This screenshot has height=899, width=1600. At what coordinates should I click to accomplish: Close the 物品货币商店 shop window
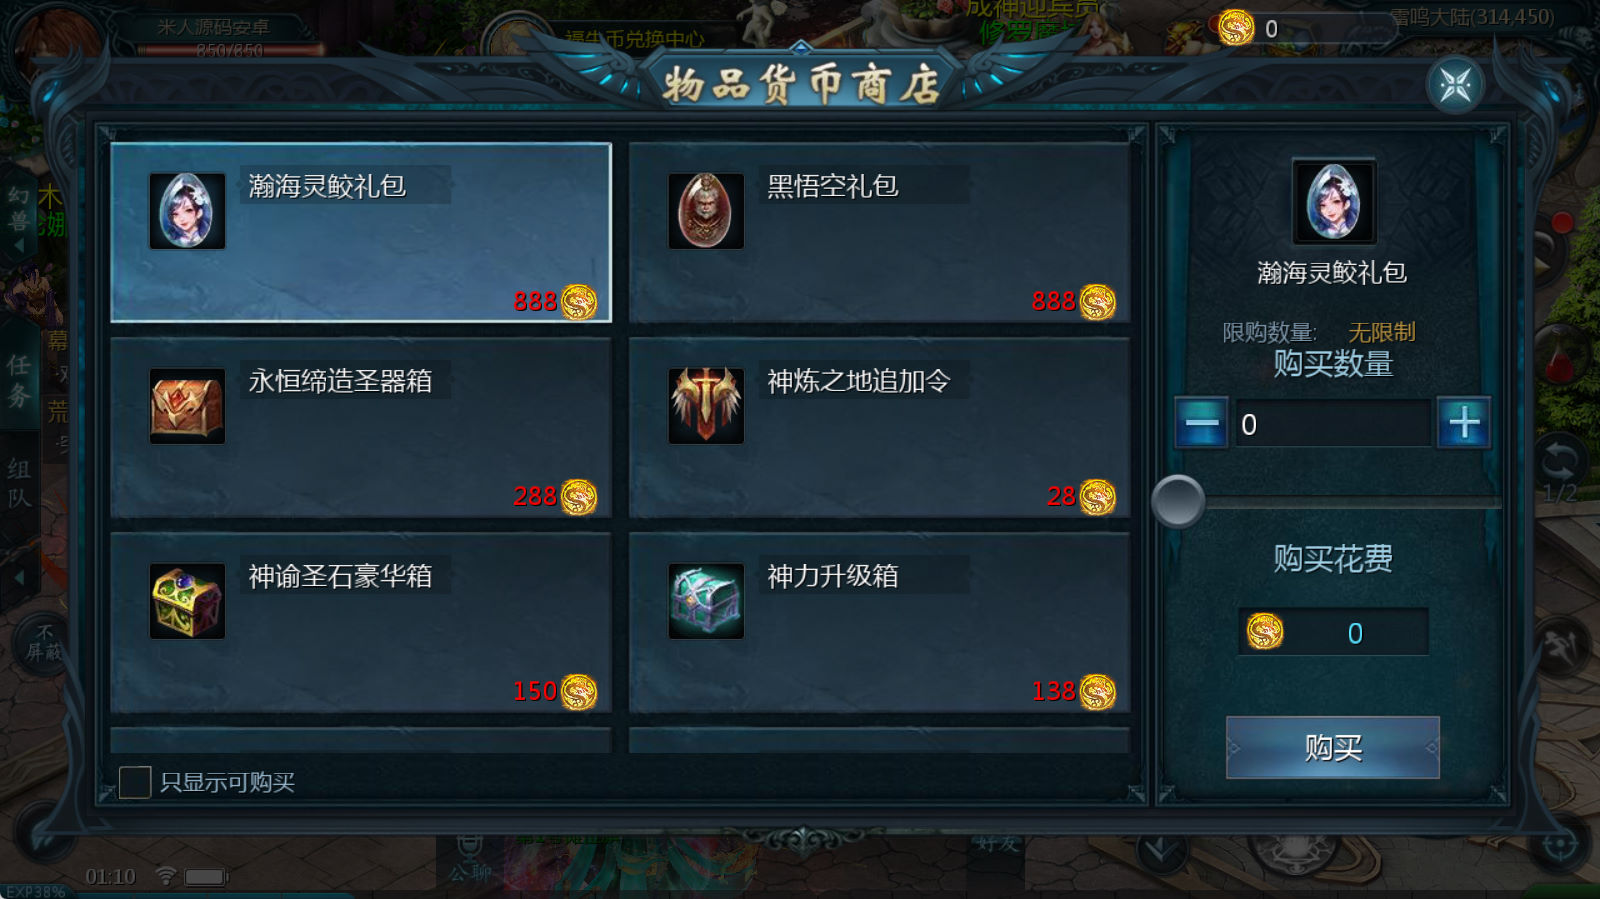tap(1455, 84)
